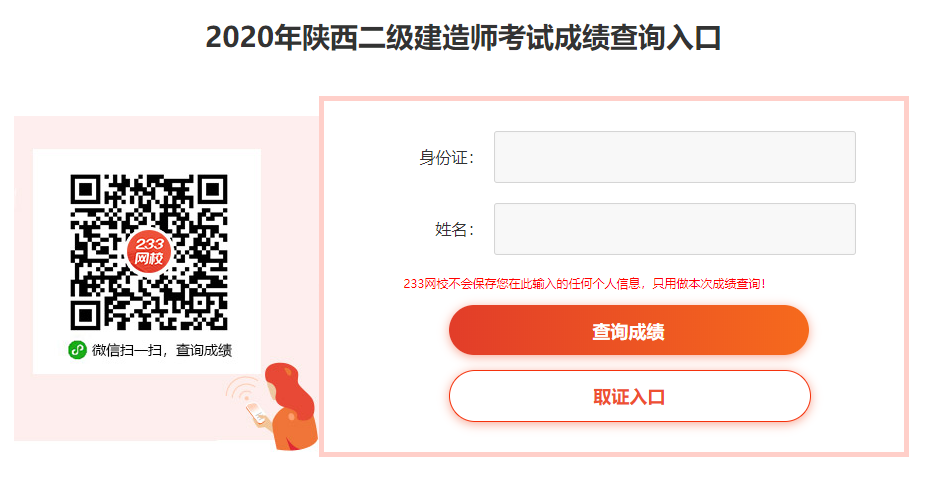Click the 233网校 logo in QR code
This screenshot has width=935, height=481.
pos(148,252)
